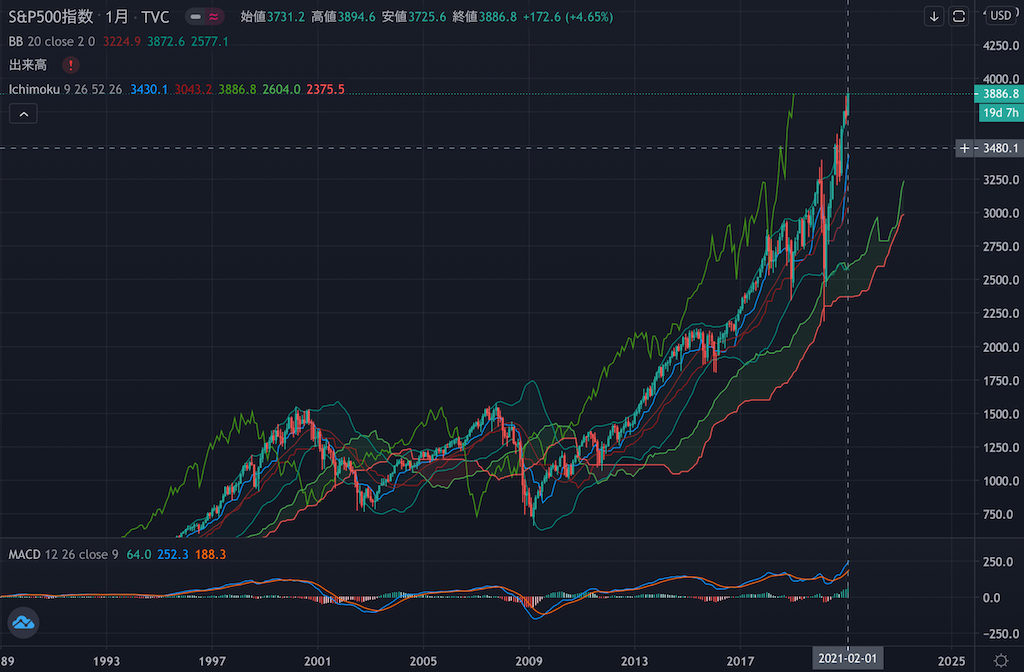
Task: Click the pink approximate-sign icon after TVC
Action: click(214, 17)
